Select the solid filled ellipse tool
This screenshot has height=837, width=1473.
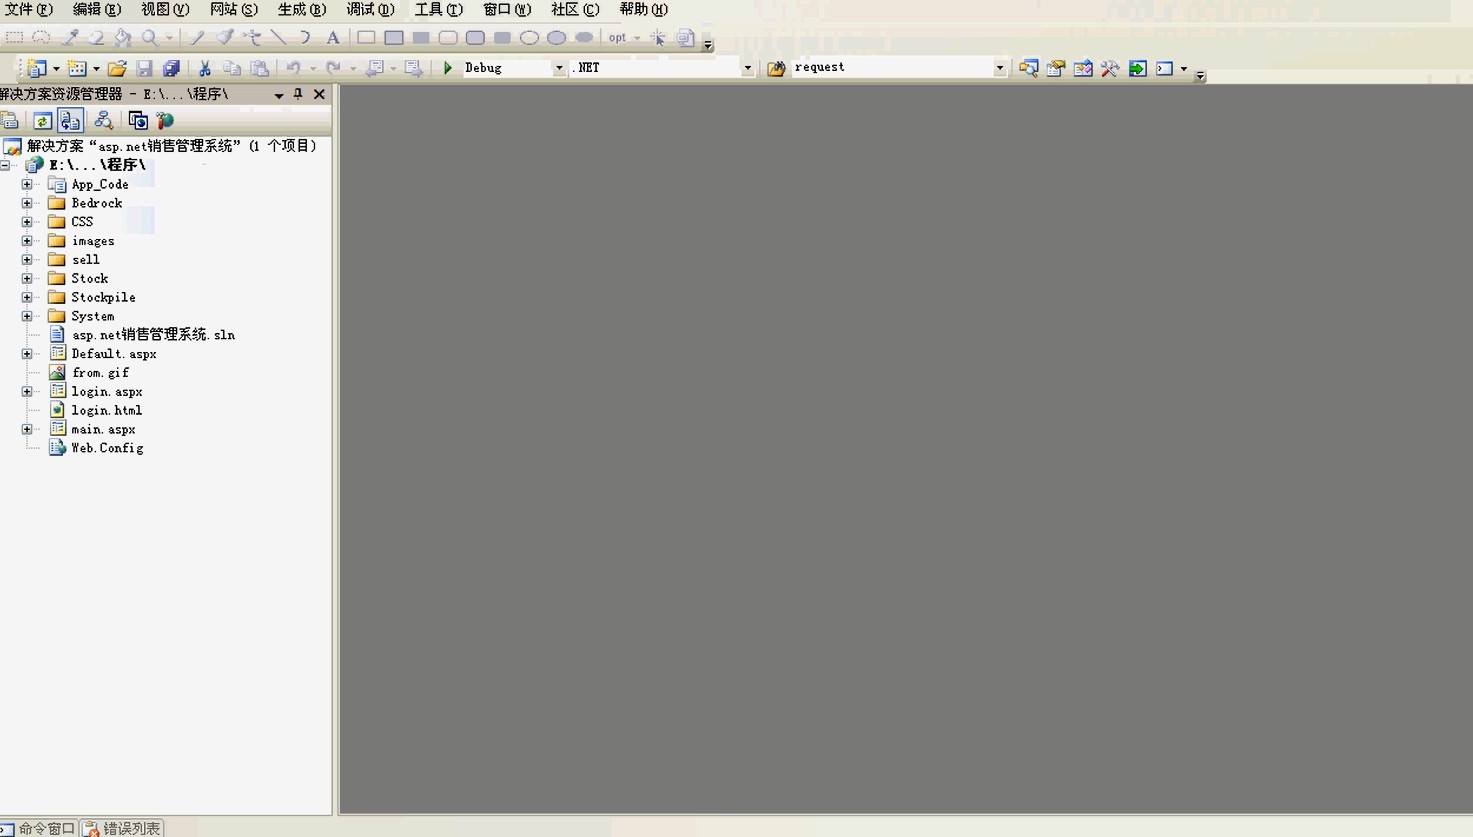[x=584, y=38]
